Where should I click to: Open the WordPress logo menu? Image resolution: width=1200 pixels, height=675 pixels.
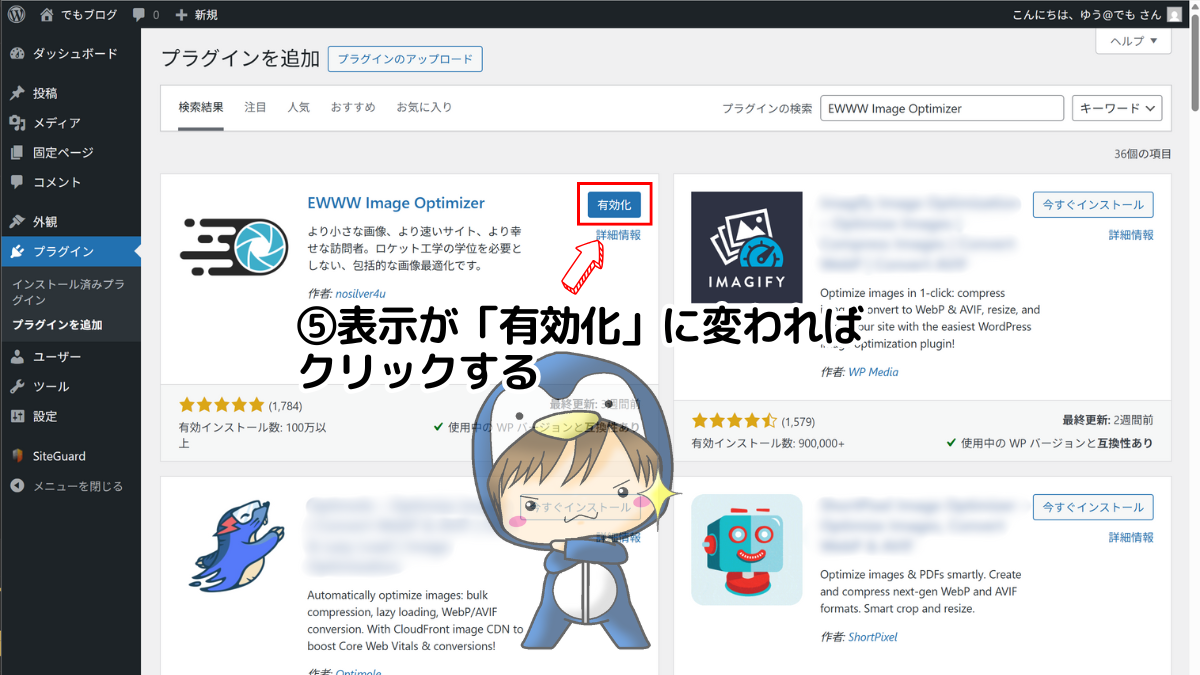16,14
